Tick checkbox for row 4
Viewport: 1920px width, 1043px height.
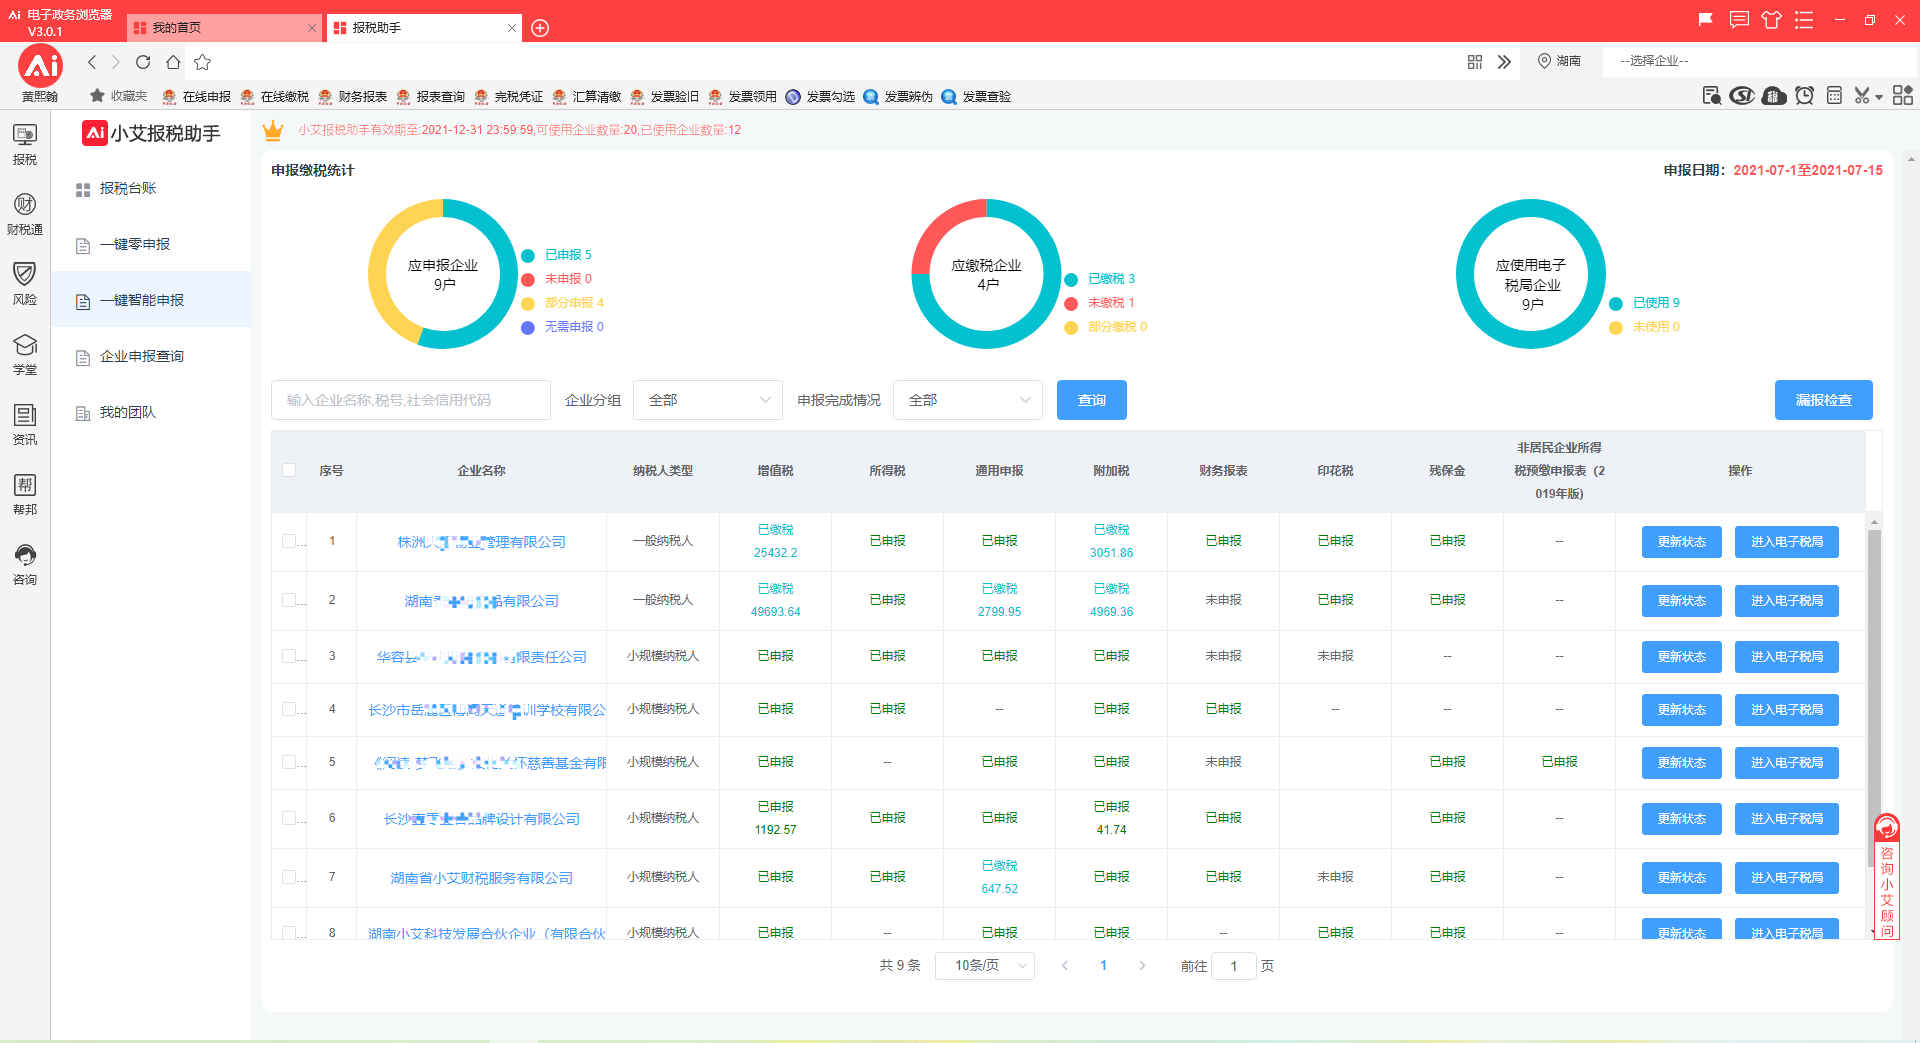(289, 709)
